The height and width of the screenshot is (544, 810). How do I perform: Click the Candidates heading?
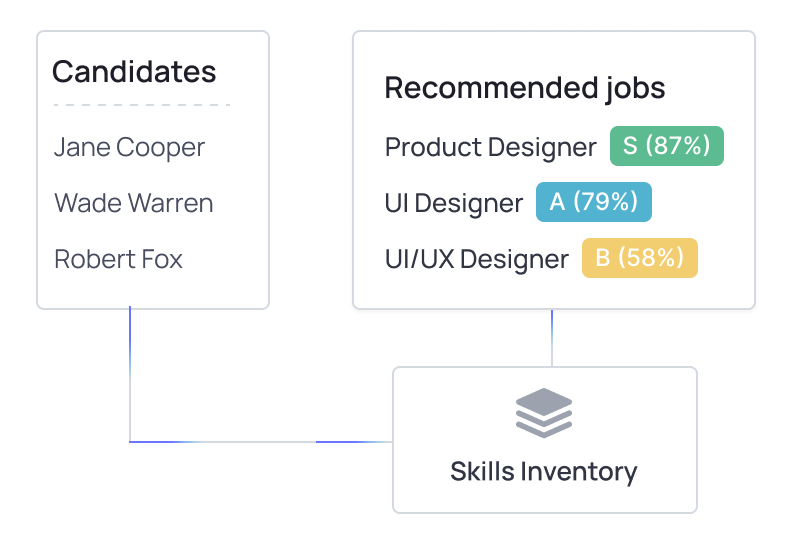pos(134,72)
